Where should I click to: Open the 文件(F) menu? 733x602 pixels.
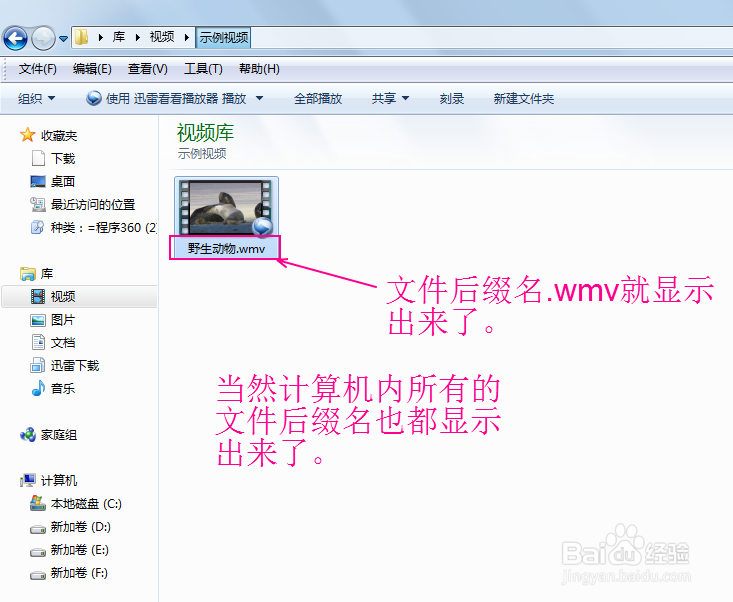[x=37, y=69]
